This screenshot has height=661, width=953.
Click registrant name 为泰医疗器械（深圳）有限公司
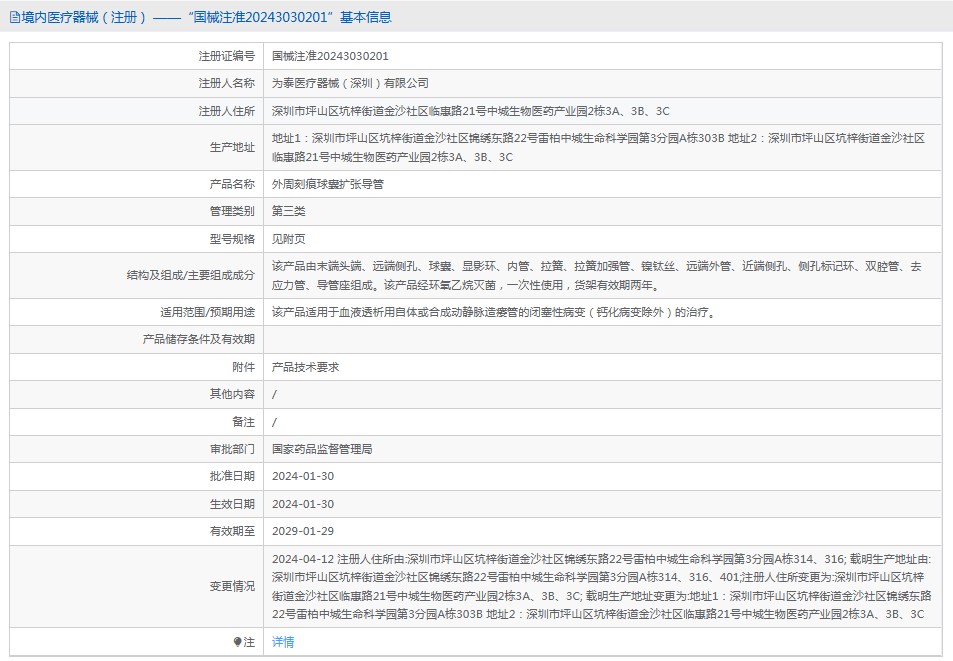350,83
